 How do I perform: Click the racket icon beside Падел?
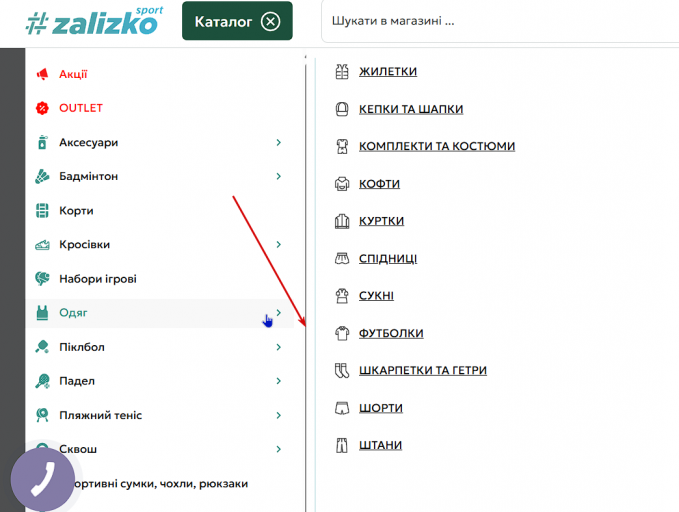[x=42, y=381]
